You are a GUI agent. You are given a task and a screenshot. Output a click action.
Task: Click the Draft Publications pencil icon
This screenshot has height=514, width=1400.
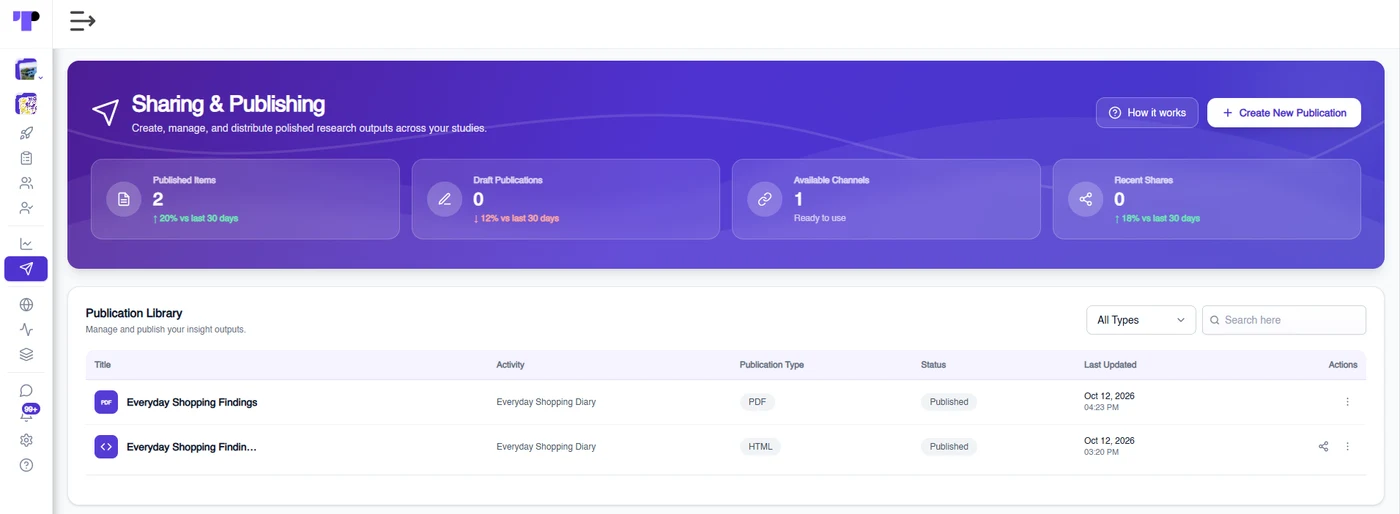[x=445, y=199]
